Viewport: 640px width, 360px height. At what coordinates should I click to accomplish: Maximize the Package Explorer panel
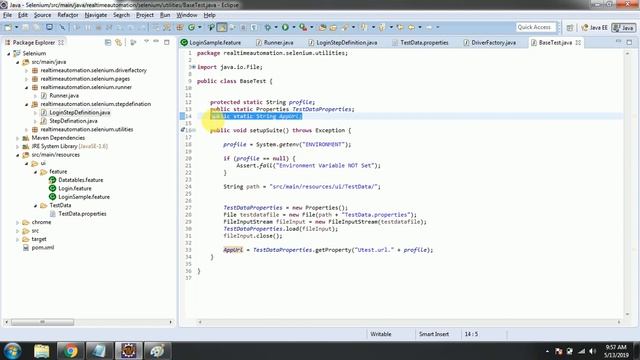point(167,42)
